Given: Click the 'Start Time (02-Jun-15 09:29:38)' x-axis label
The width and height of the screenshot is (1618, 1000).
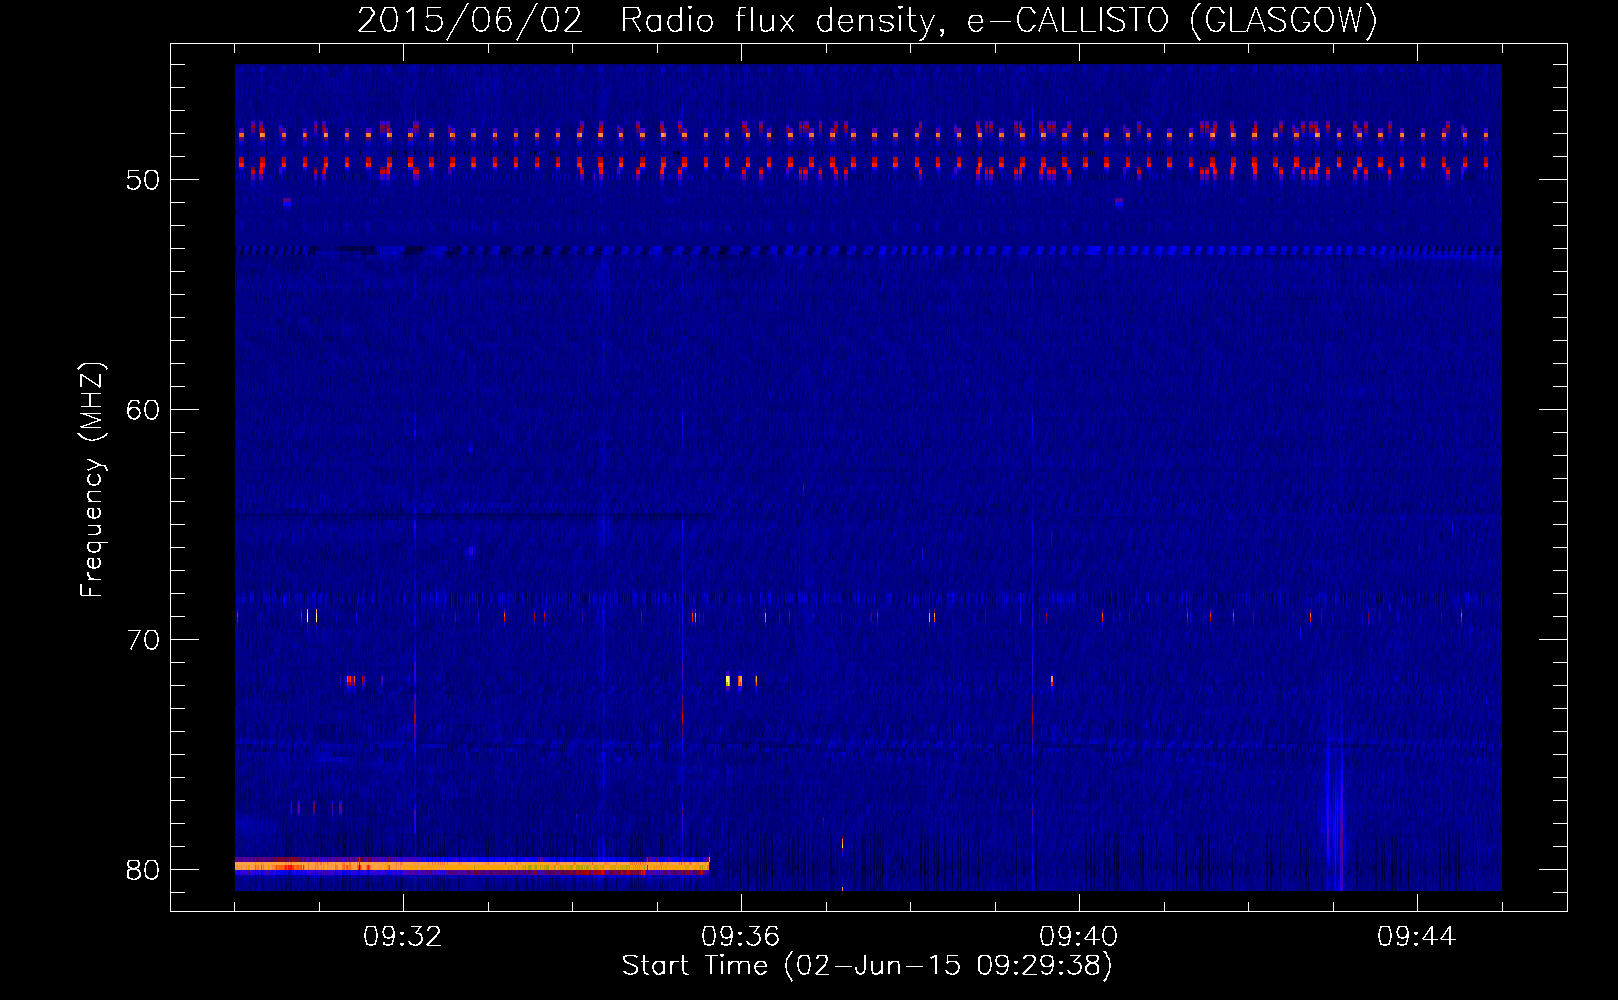Looking at the screenshot, I should [x=867, y=966].
